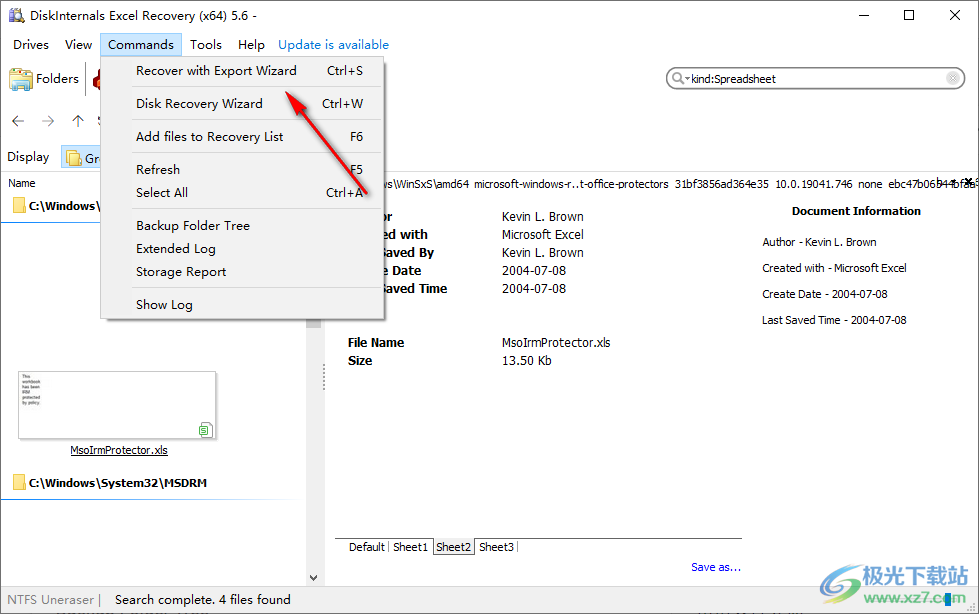Open the Tools menu

point(205,45)
